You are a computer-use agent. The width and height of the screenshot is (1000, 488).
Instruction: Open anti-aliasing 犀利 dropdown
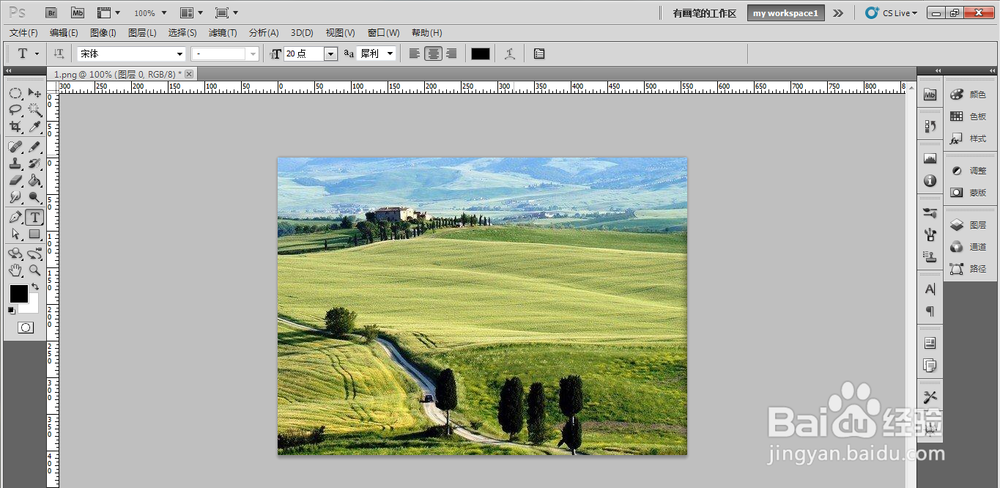390,54
